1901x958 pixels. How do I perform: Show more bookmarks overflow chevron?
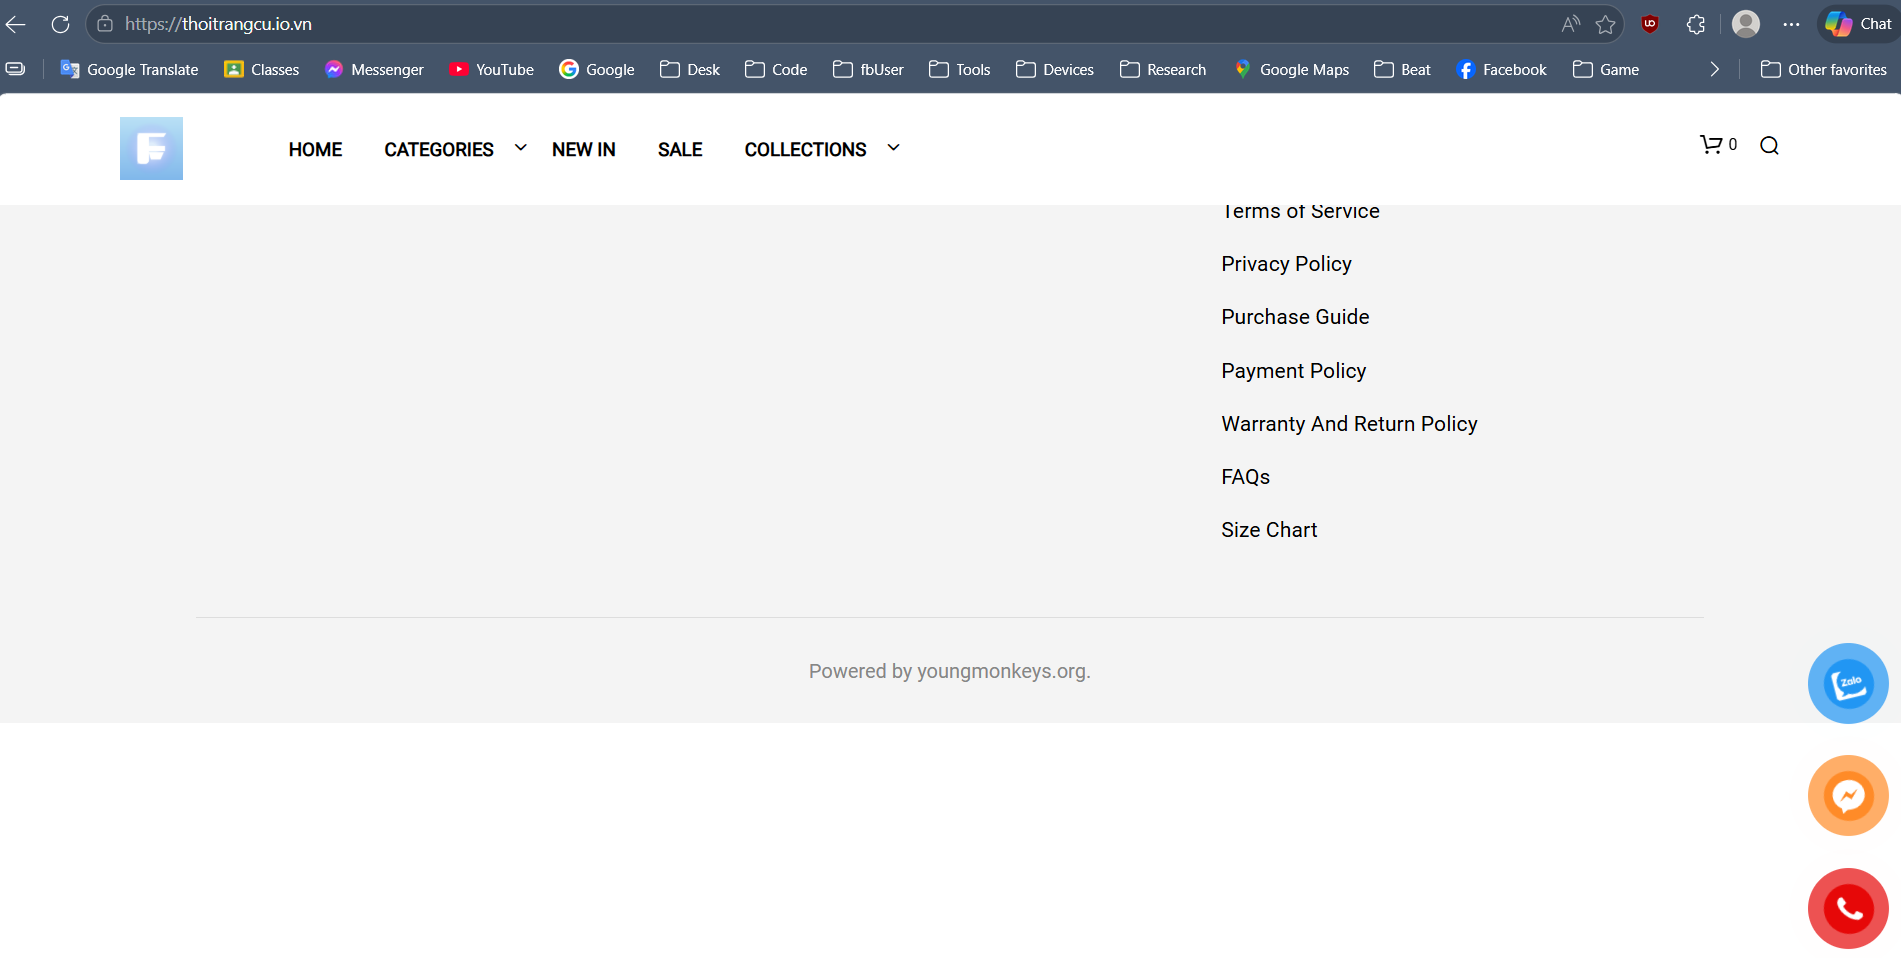coord(1714,69)
